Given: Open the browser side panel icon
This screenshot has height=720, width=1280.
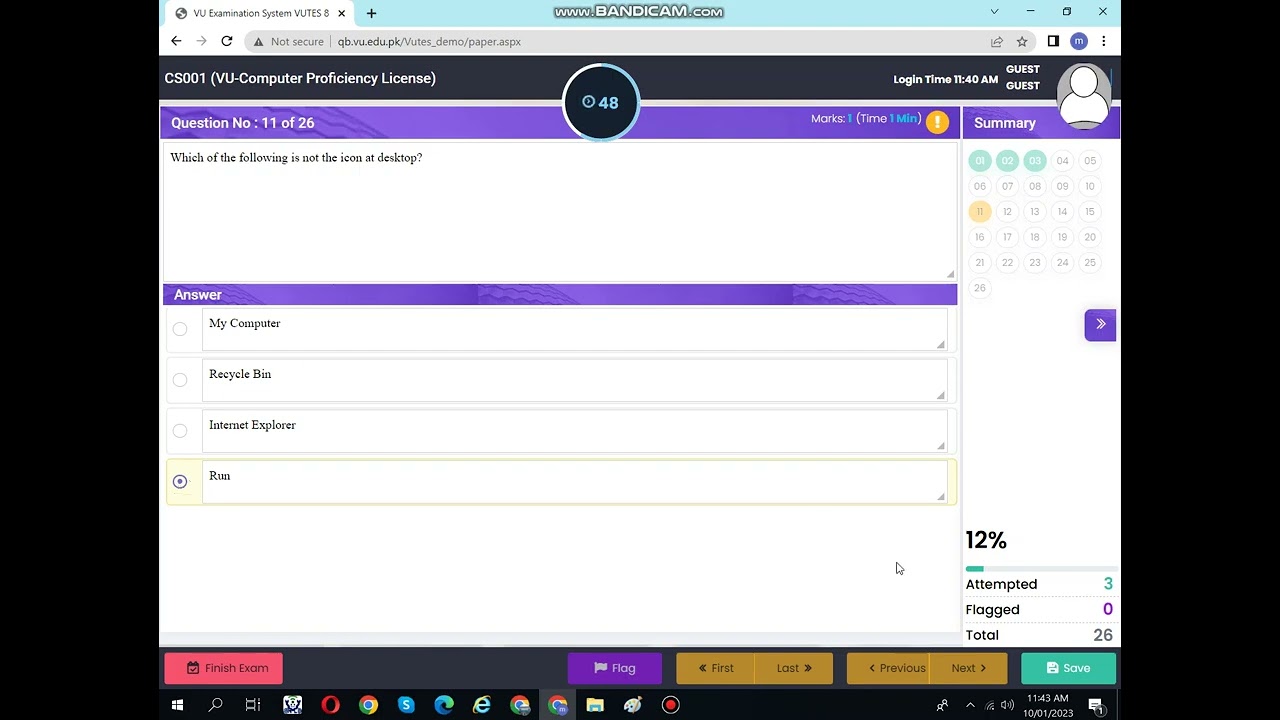Looking at the screenshot, I should tap(1053, 41).
